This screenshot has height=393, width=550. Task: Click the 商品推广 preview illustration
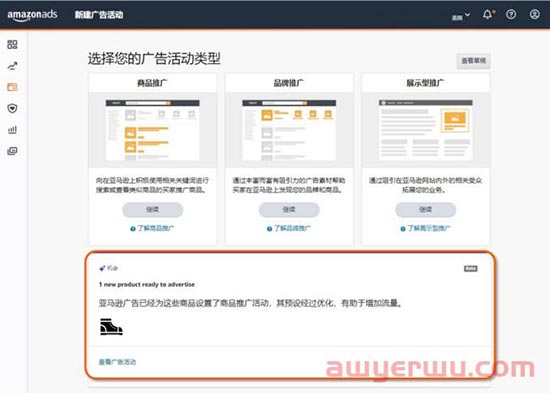coord(153,130)
